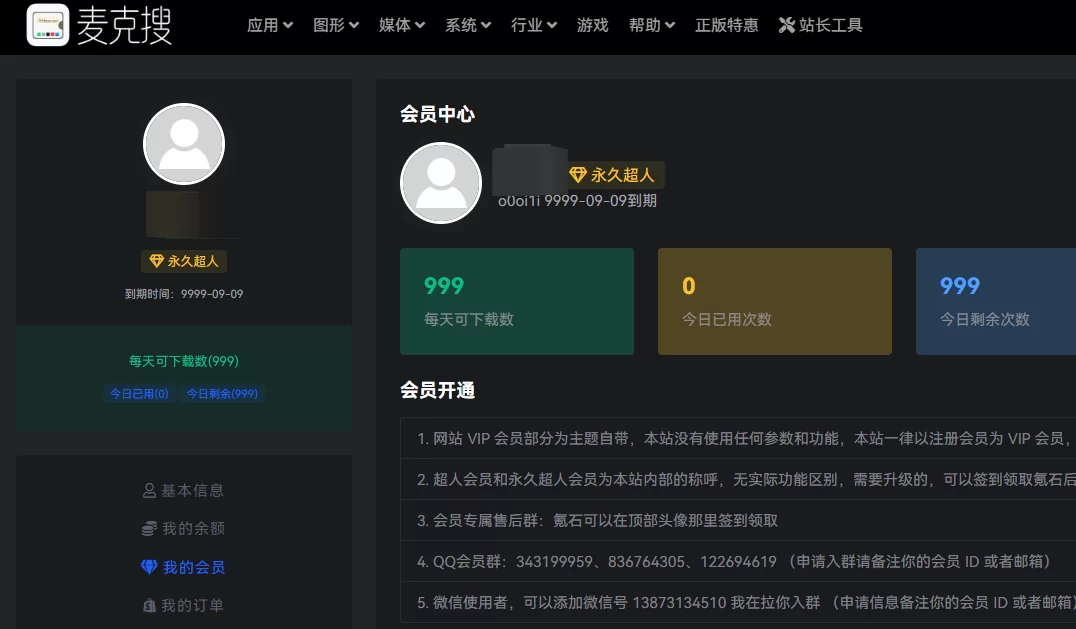Click the blue diamond icon next to 我的会员
The image size is (1076, 629).
(149, 567)
